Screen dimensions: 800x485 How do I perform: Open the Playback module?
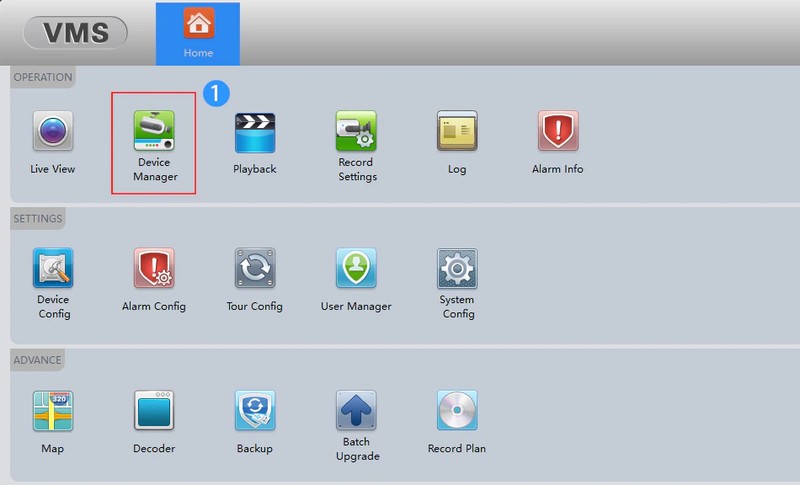[254, 131]
